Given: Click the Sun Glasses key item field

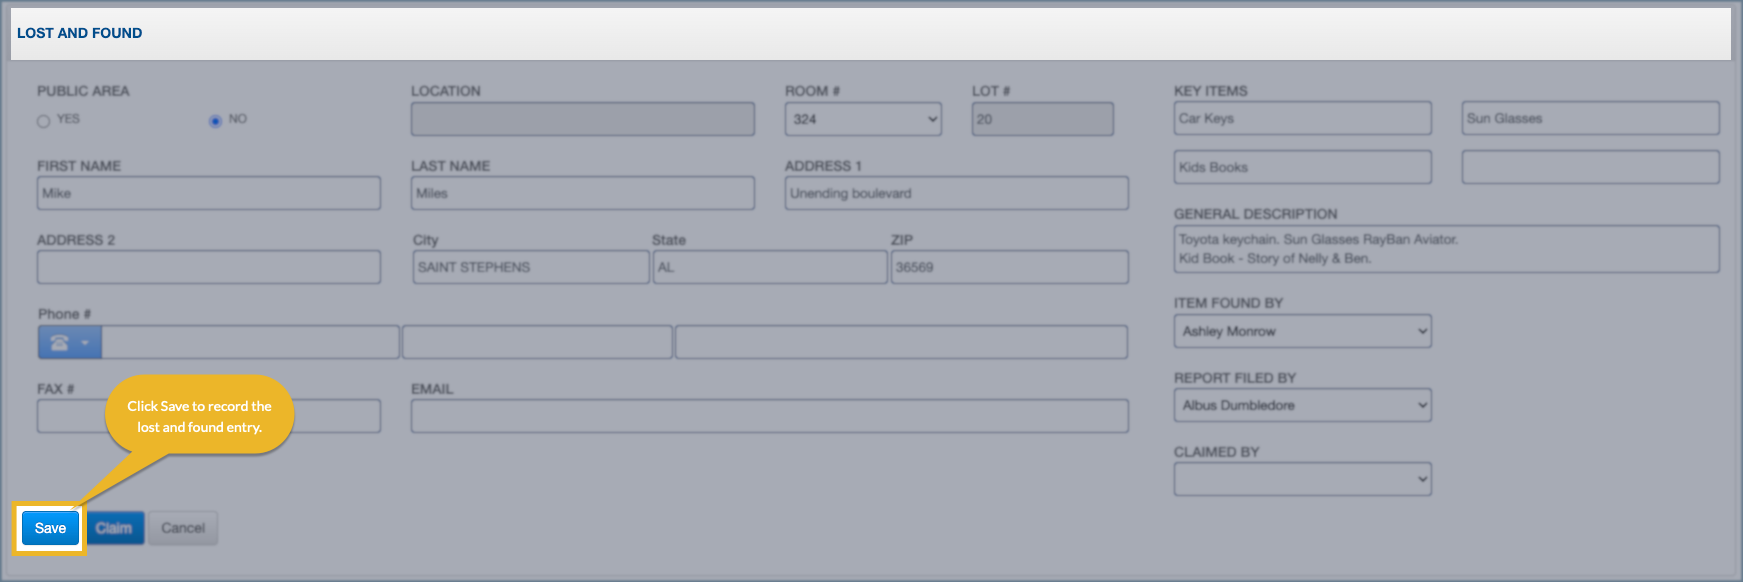Looking at the screenshot, I should 1590,118.
